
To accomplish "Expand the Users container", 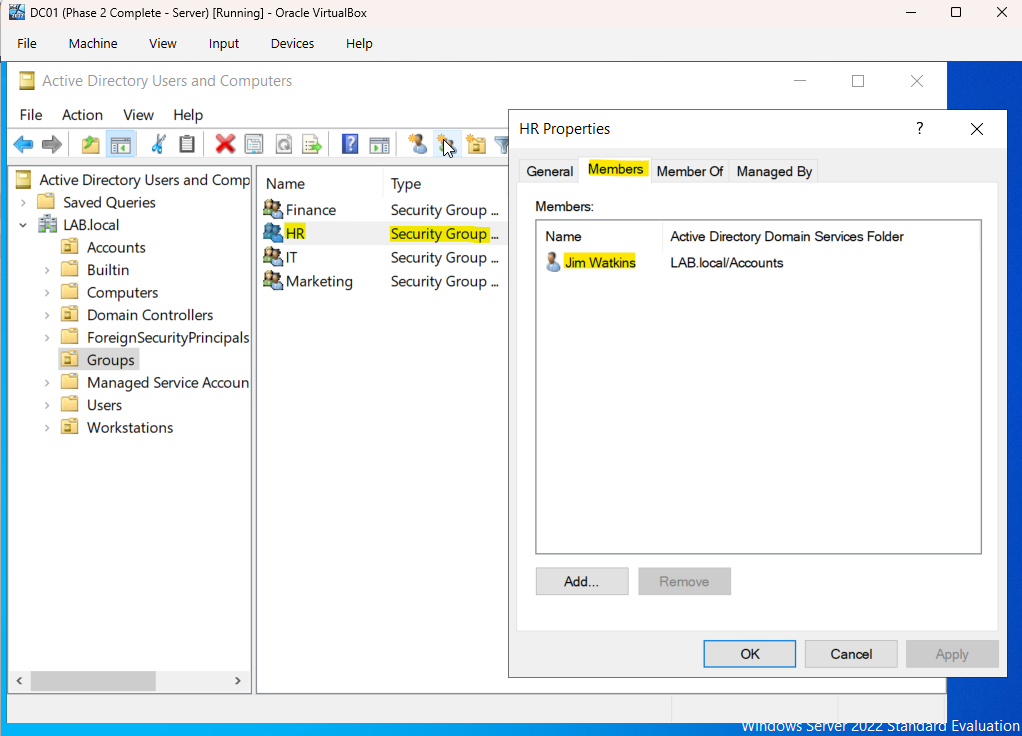I will [x=47, y=405].
